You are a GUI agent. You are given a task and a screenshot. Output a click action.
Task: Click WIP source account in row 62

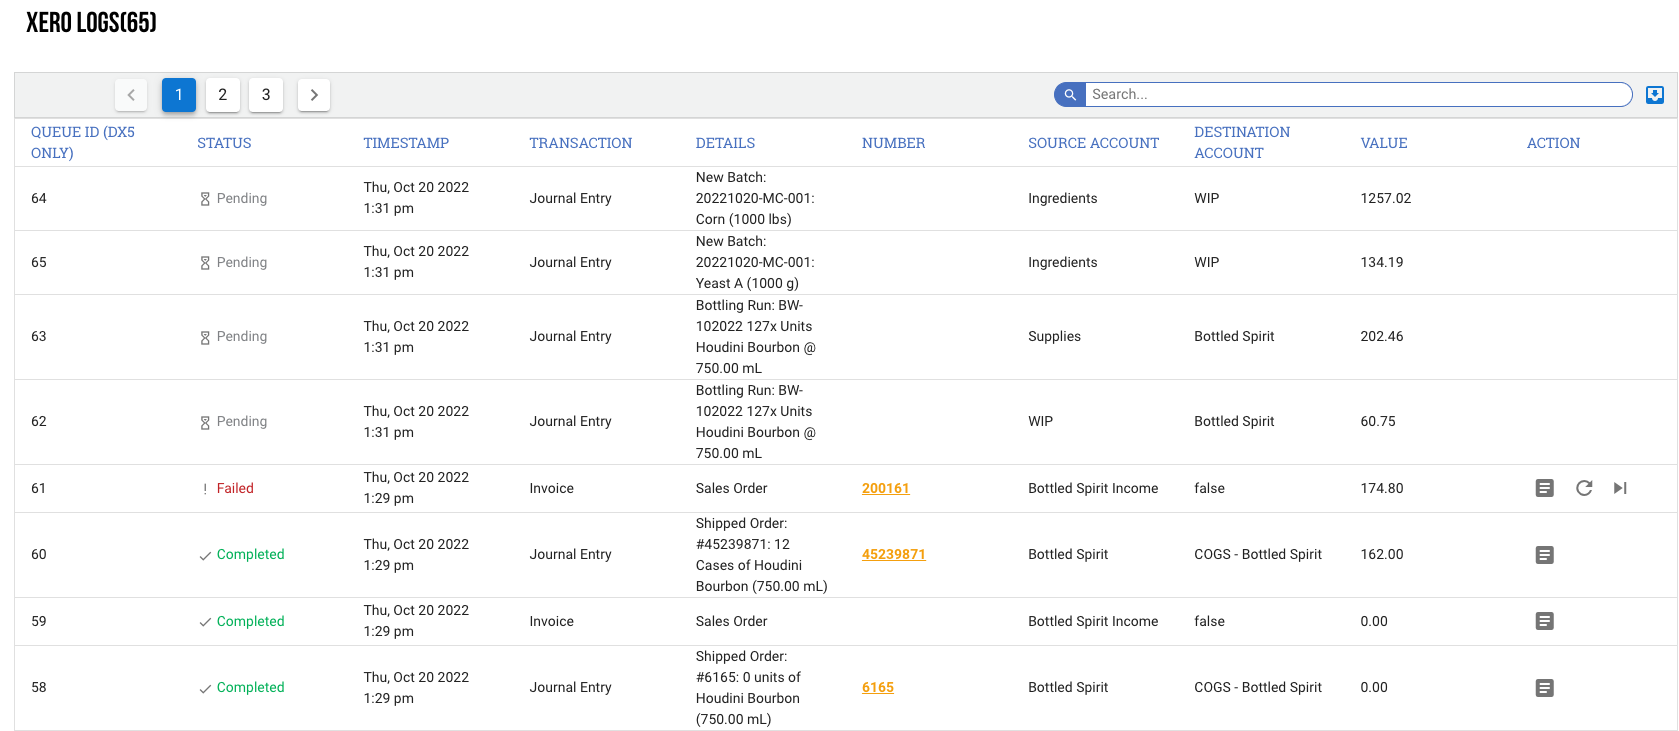(x=1040, y=421)
